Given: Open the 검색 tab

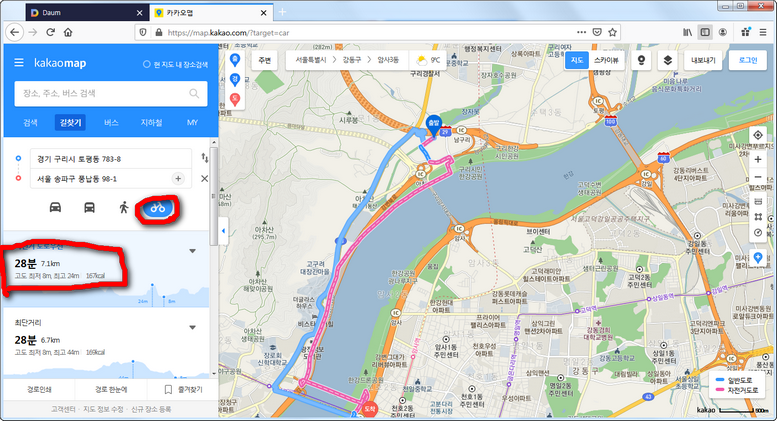Looking at the screenshot, I should [30, 122].
